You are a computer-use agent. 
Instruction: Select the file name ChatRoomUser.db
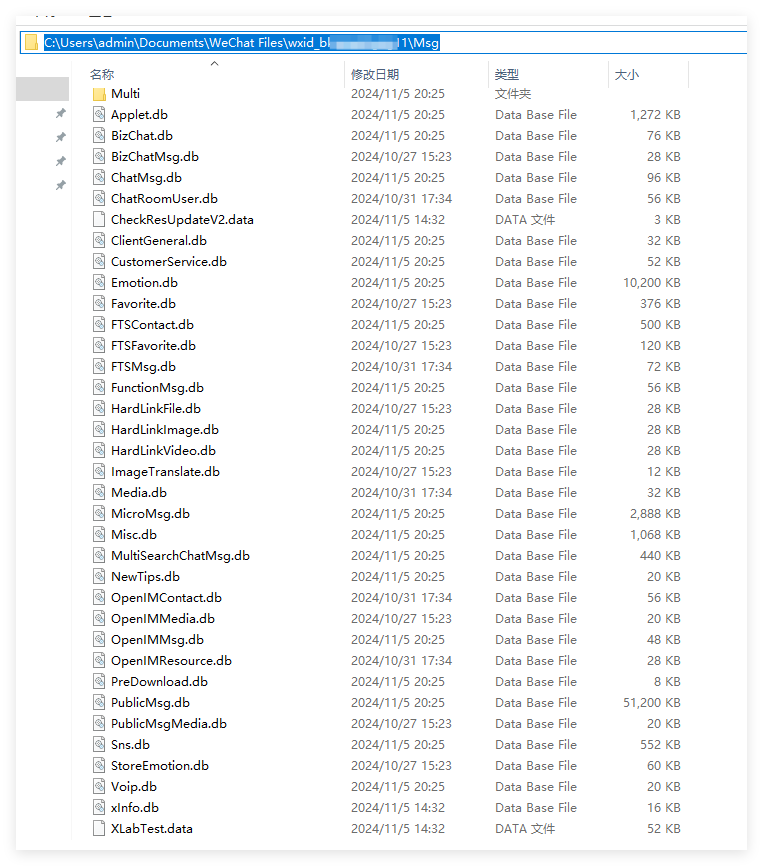tap(164, 199)
